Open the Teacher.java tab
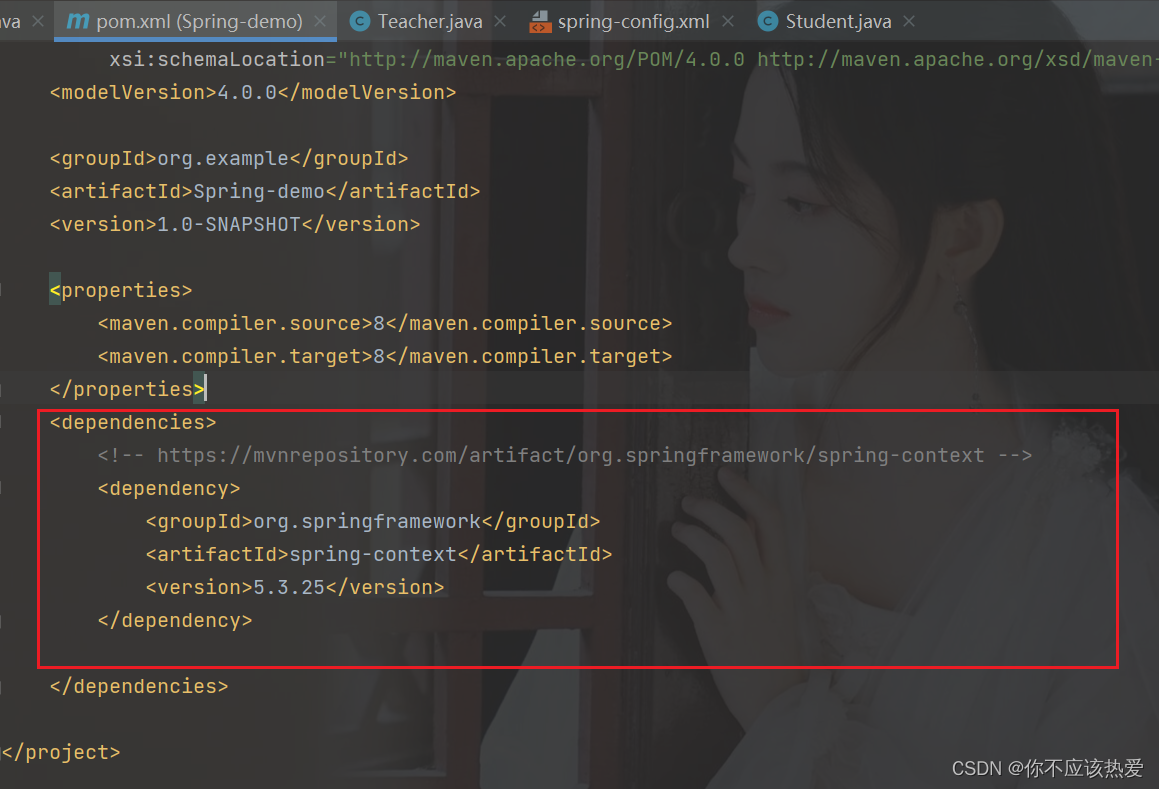This screenshot has height=789, width=1159. click(429, 21)
